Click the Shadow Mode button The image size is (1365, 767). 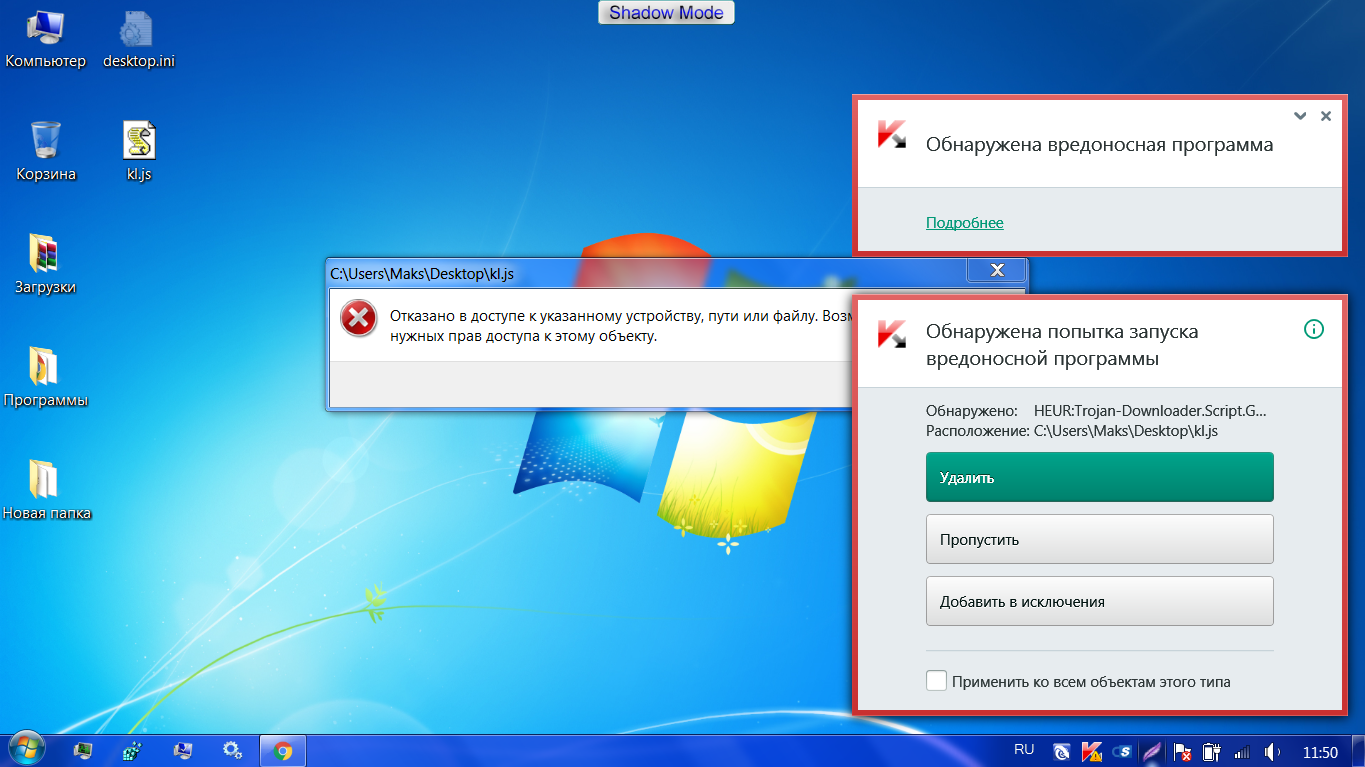pyautogui.click(x=667, y=13)
